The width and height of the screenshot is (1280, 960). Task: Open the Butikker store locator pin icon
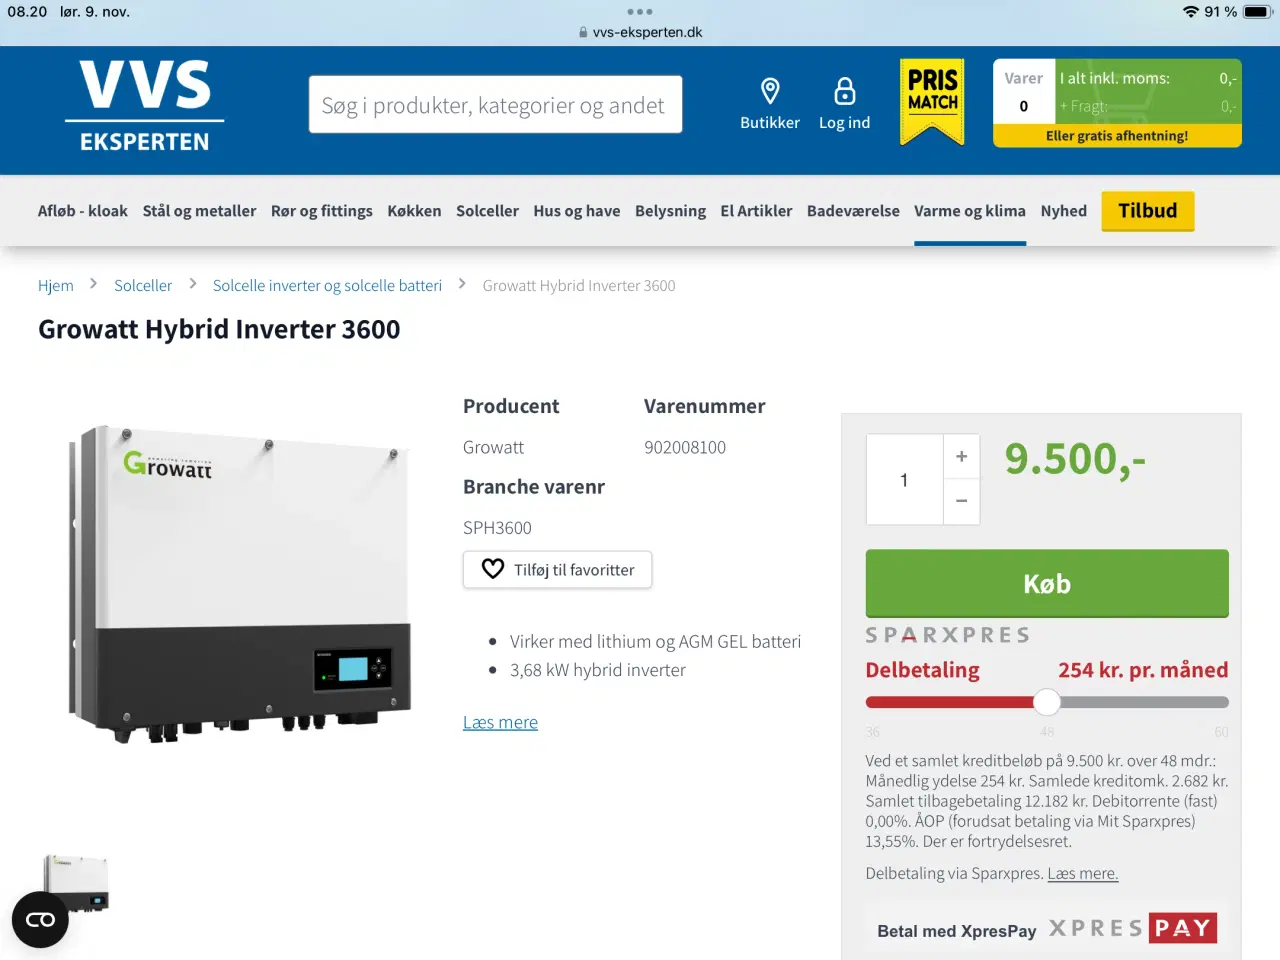point(770,91)
